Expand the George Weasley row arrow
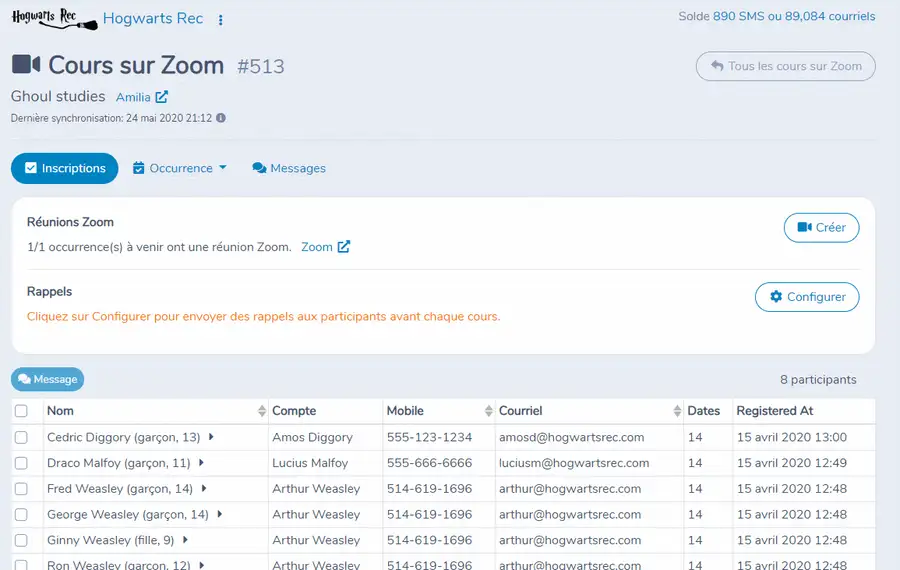900x570 pixels. 220,514
